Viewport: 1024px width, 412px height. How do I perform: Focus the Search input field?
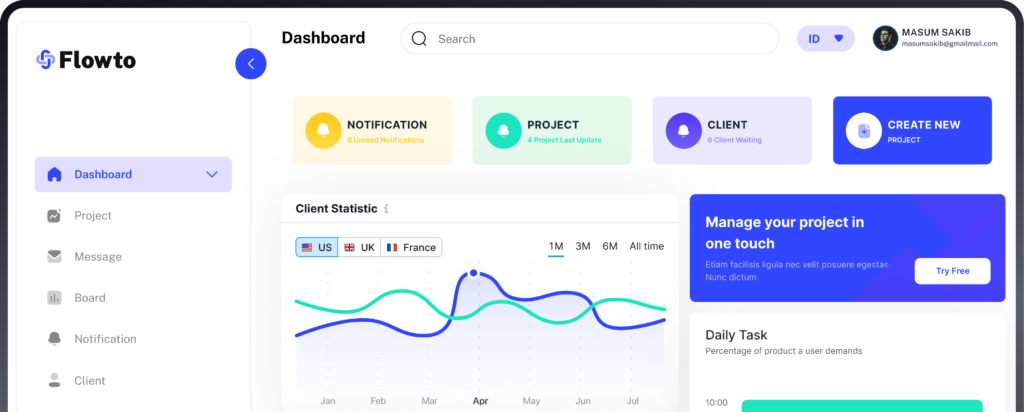coord(600,39)
